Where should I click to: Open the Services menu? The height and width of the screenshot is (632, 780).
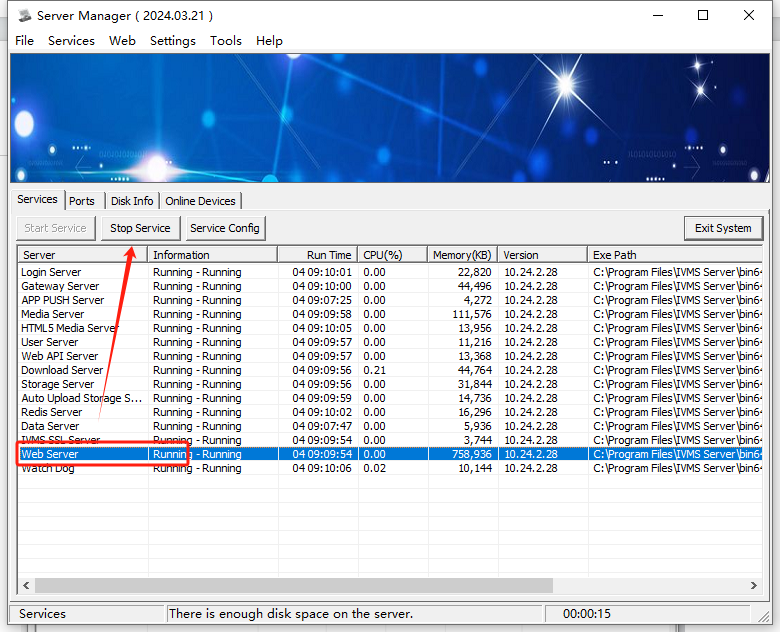click(71, 41)
